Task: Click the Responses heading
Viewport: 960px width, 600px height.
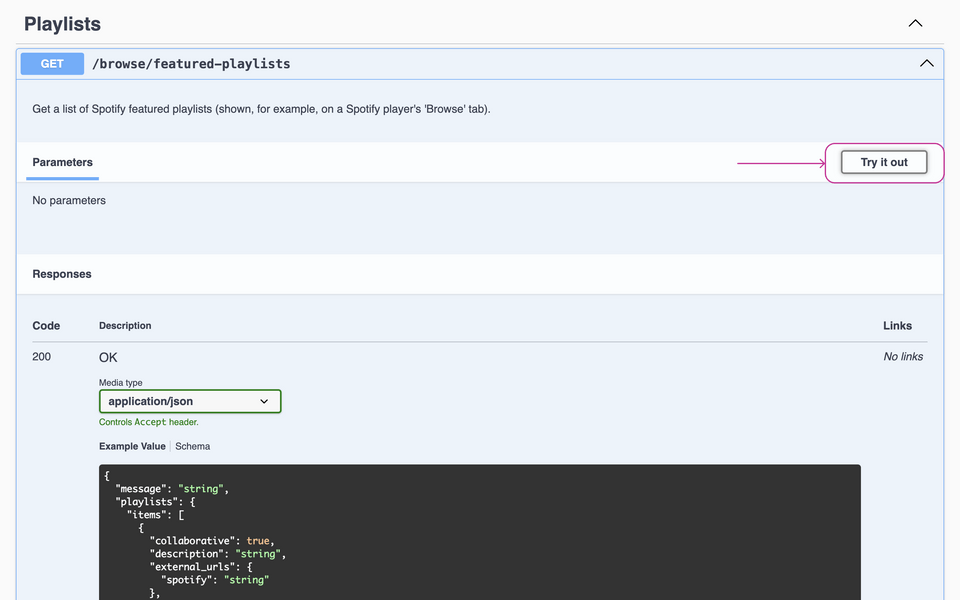Action: [x=62, y=274]
